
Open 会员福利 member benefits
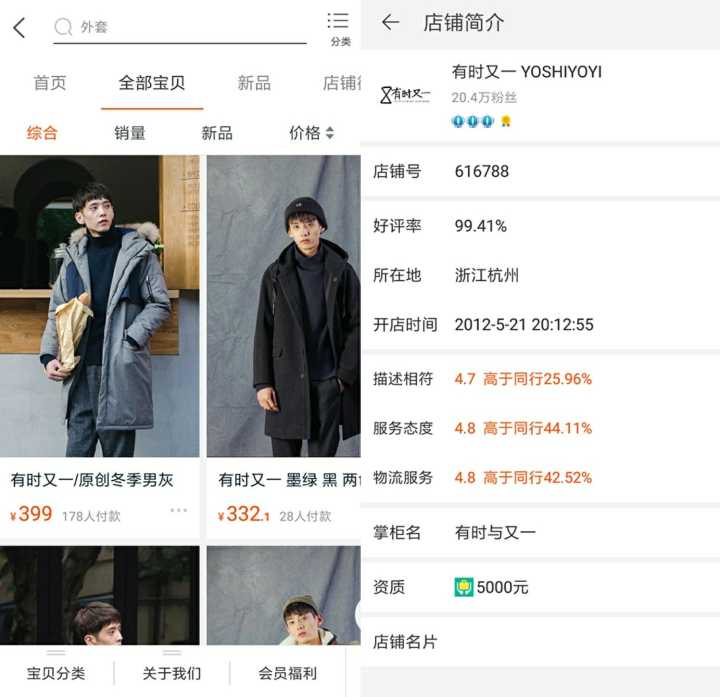(287, 673)
